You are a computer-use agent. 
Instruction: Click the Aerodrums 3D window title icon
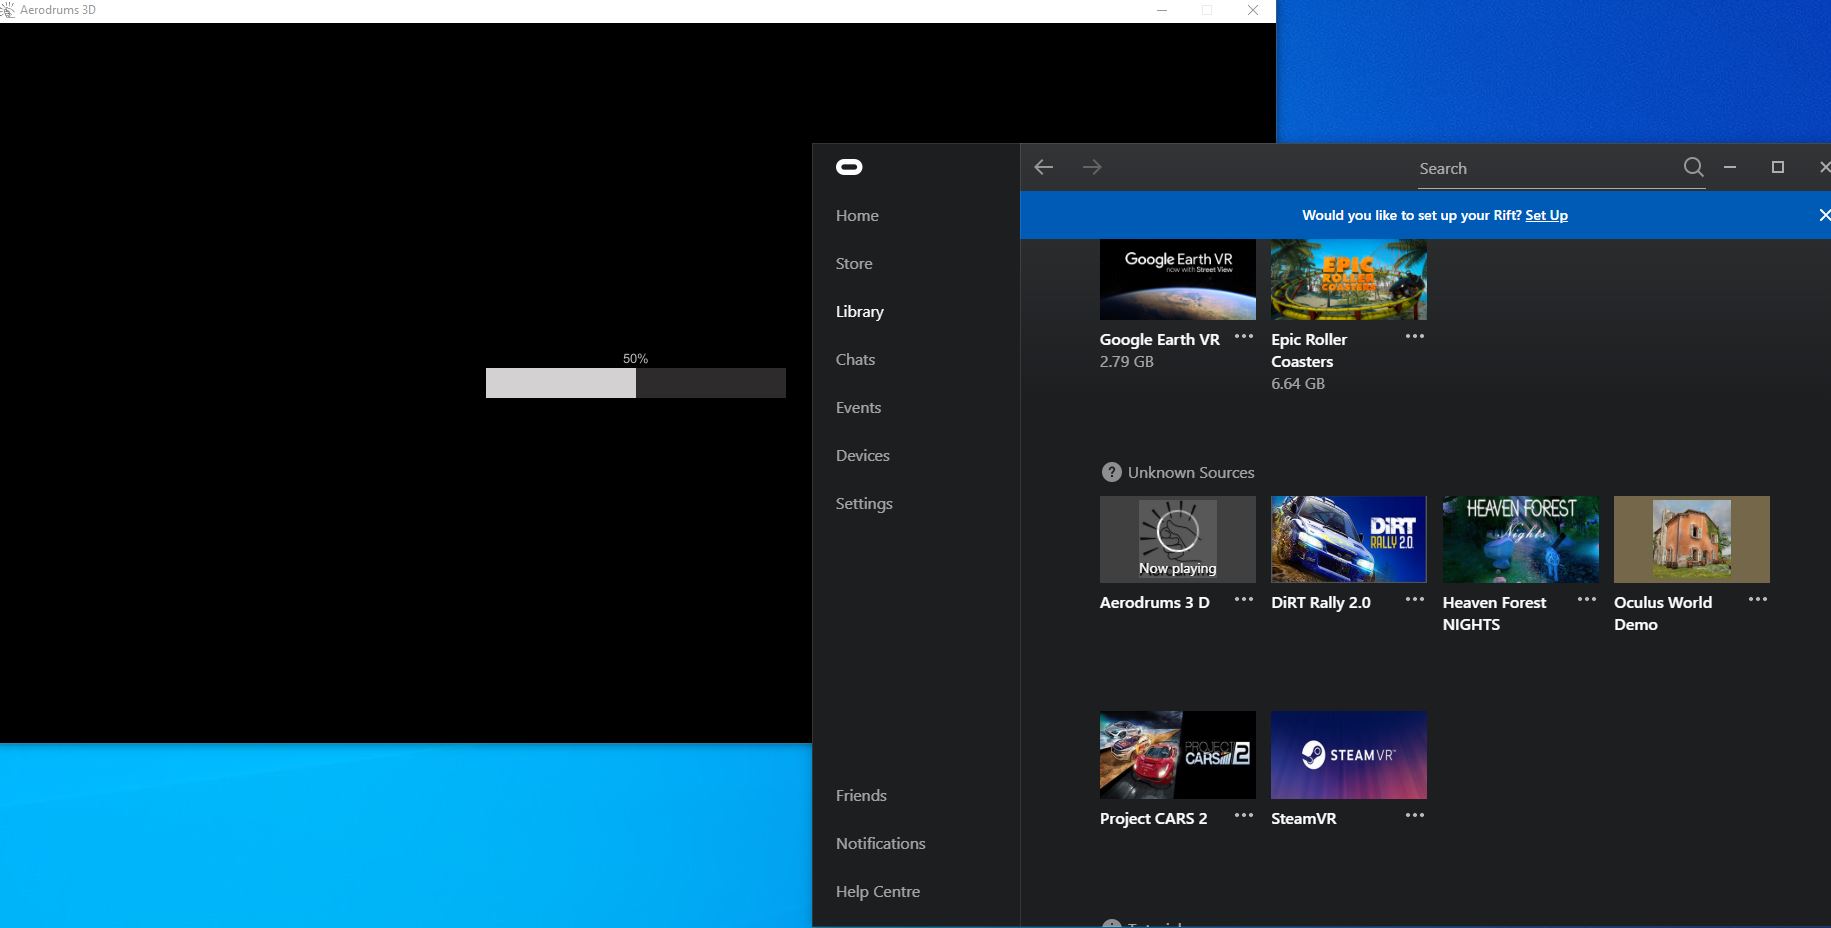(x=7, y=10)
